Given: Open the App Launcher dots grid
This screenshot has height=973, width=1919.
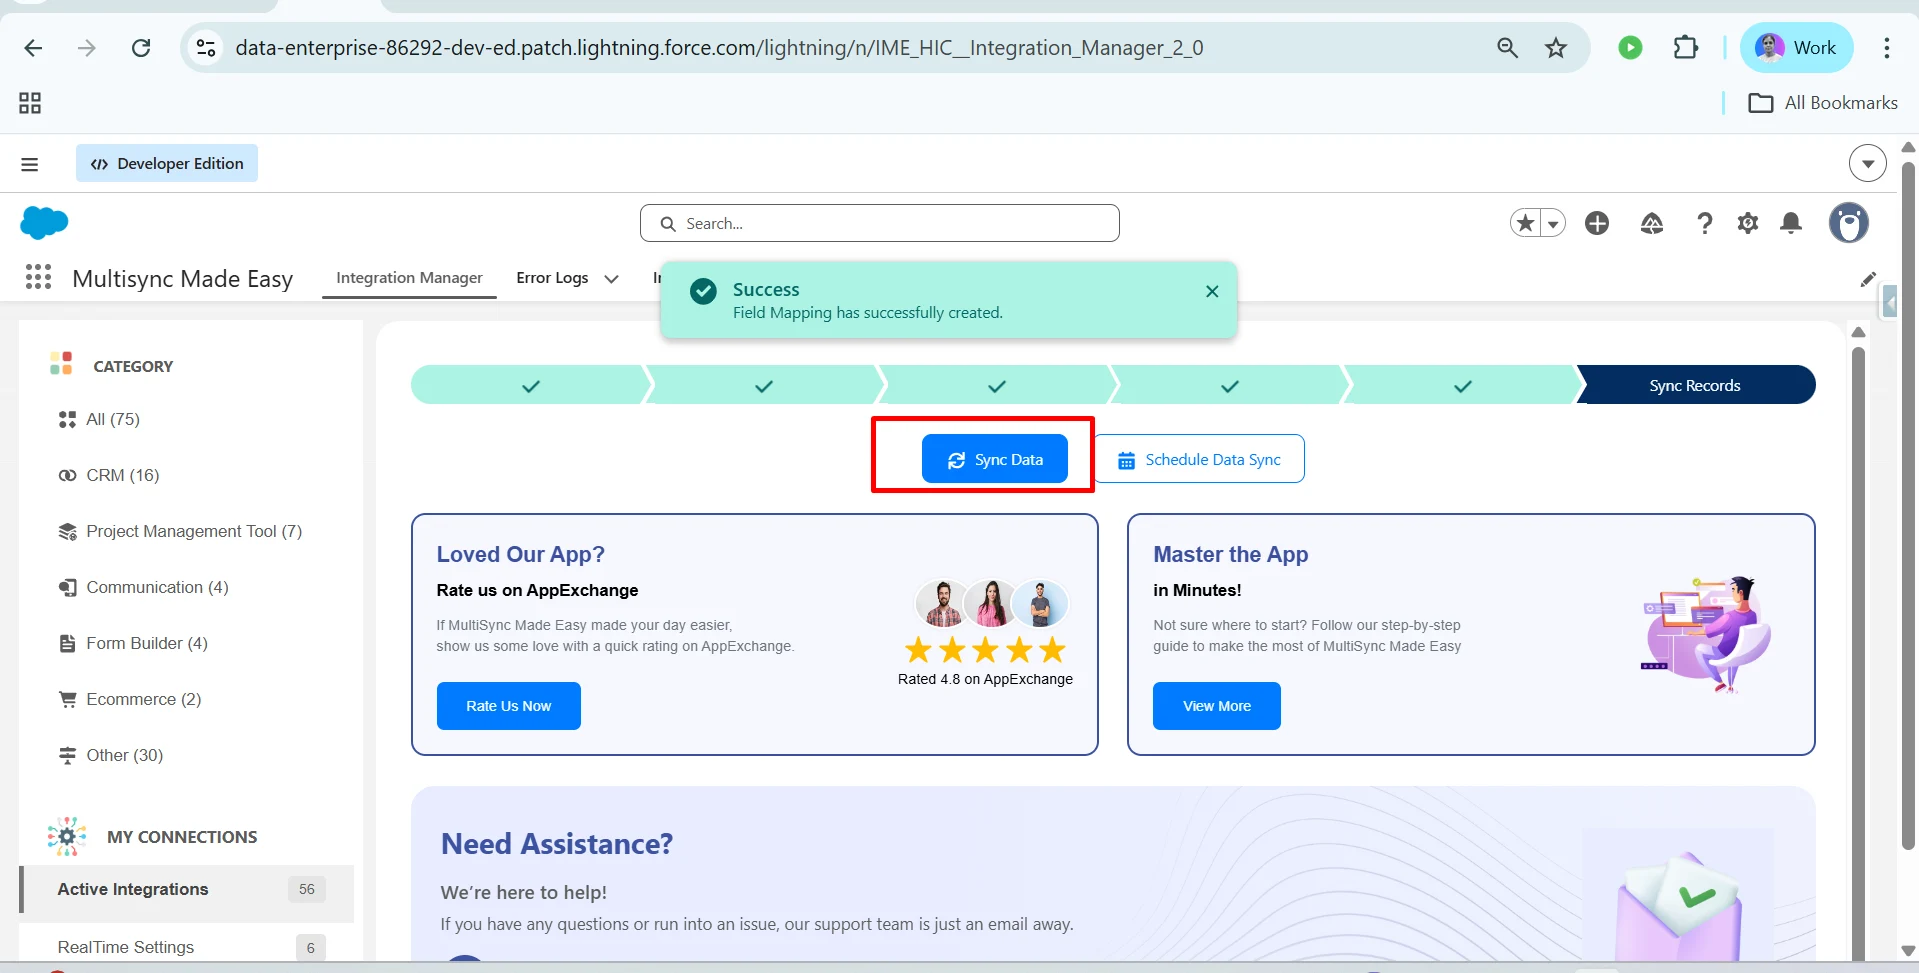Looking at the screenshot, I should (x=38, y=277).
